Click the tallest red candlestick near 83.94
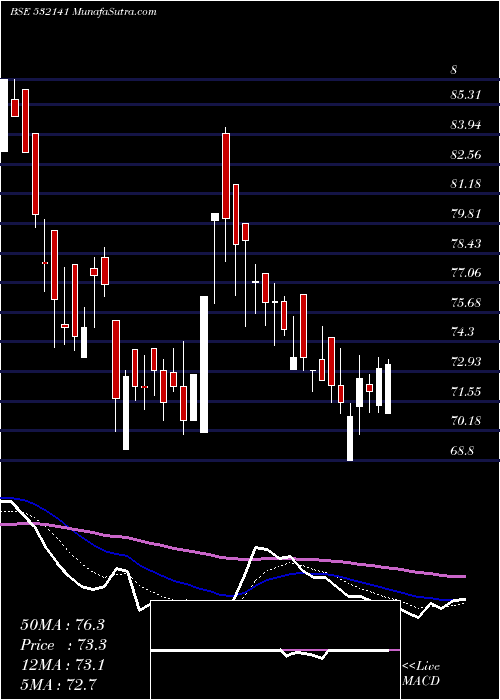Image resolution: width=500 pixels, height=700 pixels. coord(226,176)
